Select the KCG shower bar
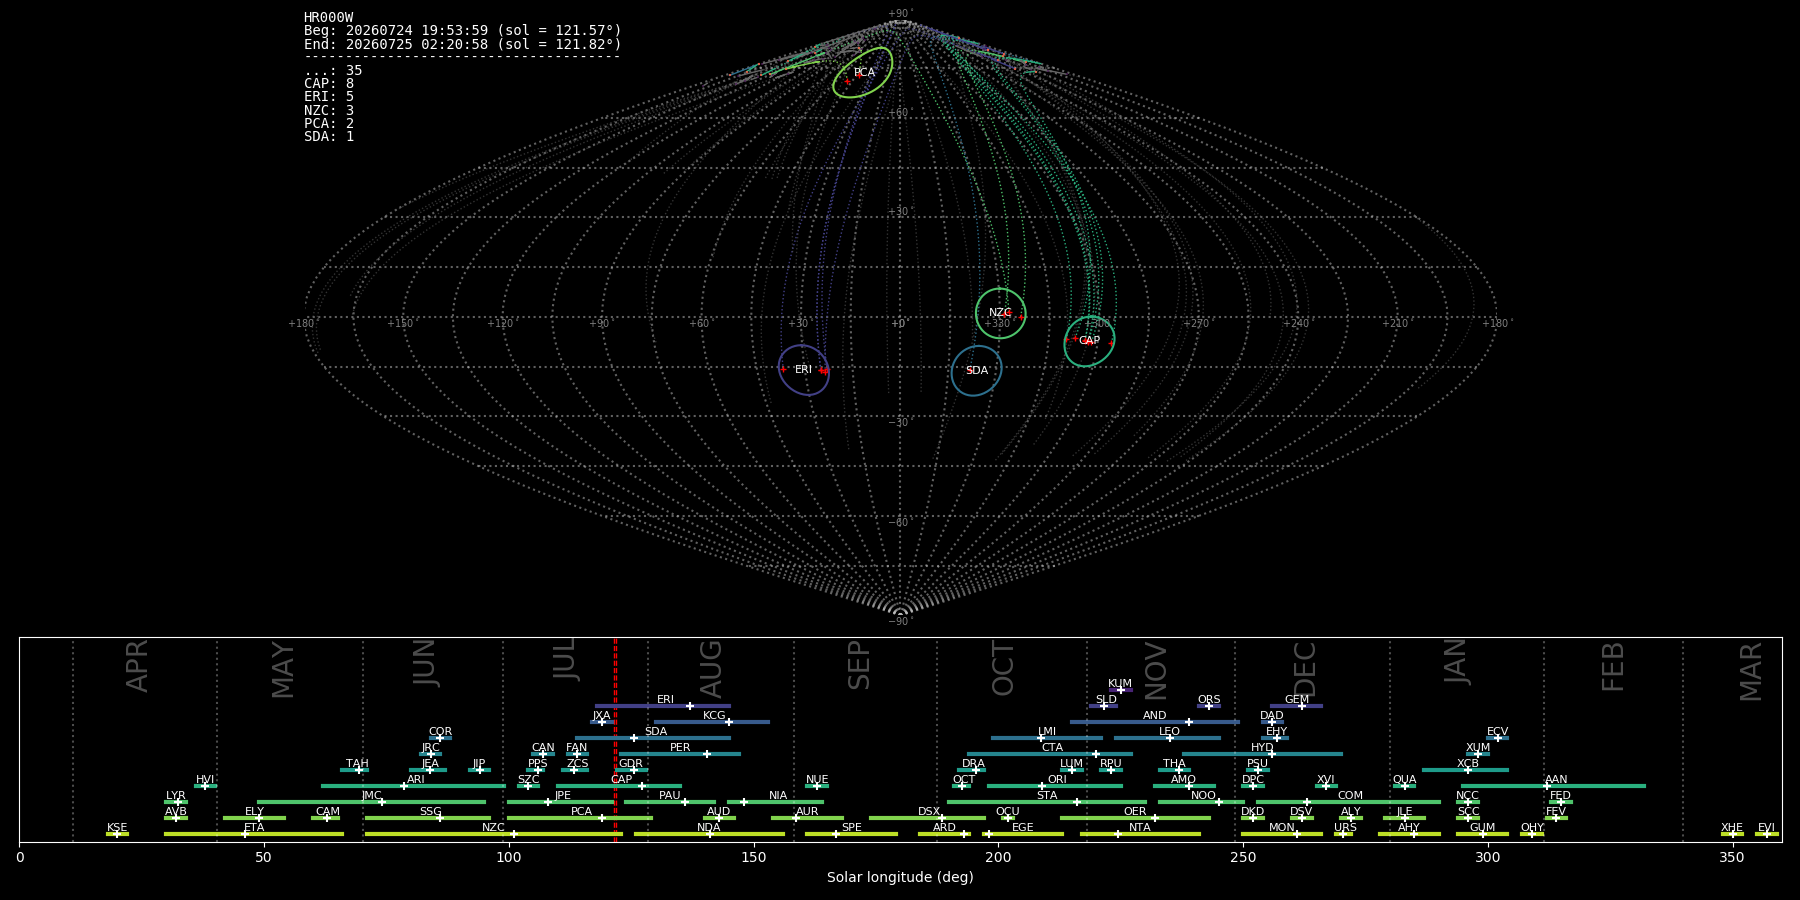This screenshot has height=900, width=1800. (x=711, y=722)
